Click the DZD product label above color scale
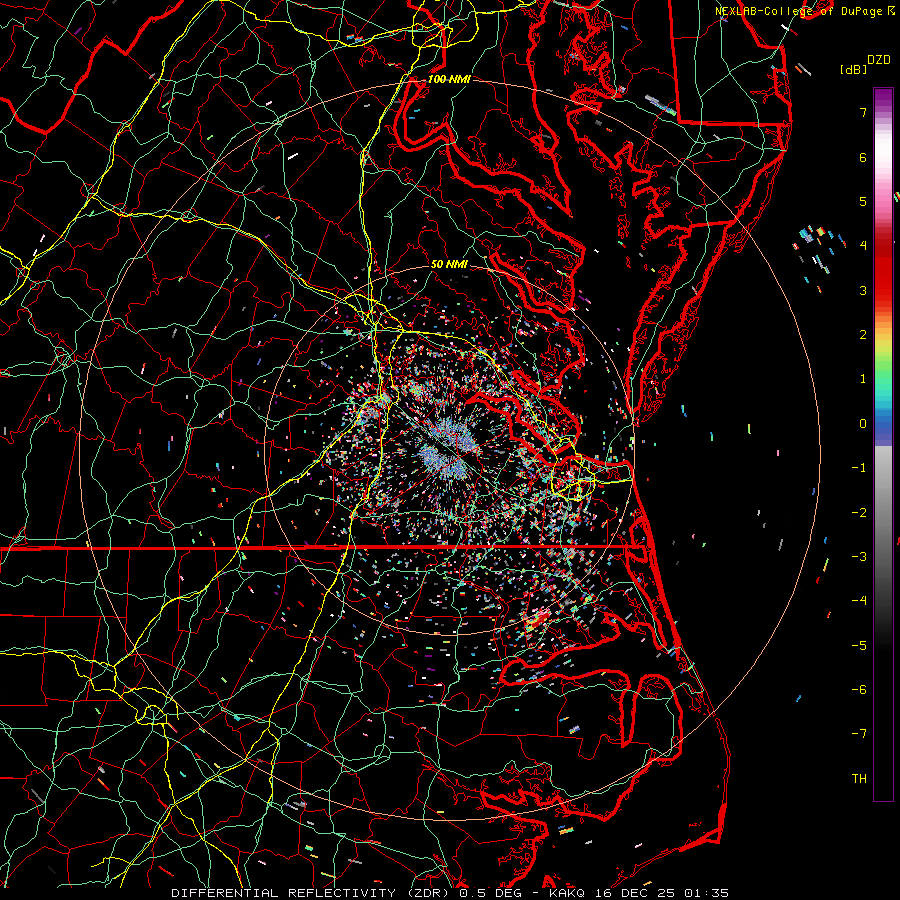This screenshot has height=900, width=900. 878,59
